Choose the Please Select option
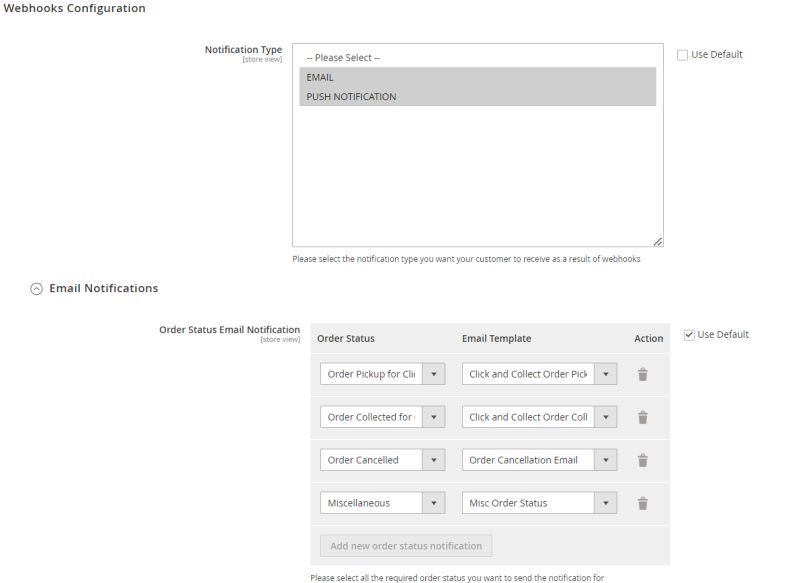This screenshot has width=800, height=583. [478, 58]
